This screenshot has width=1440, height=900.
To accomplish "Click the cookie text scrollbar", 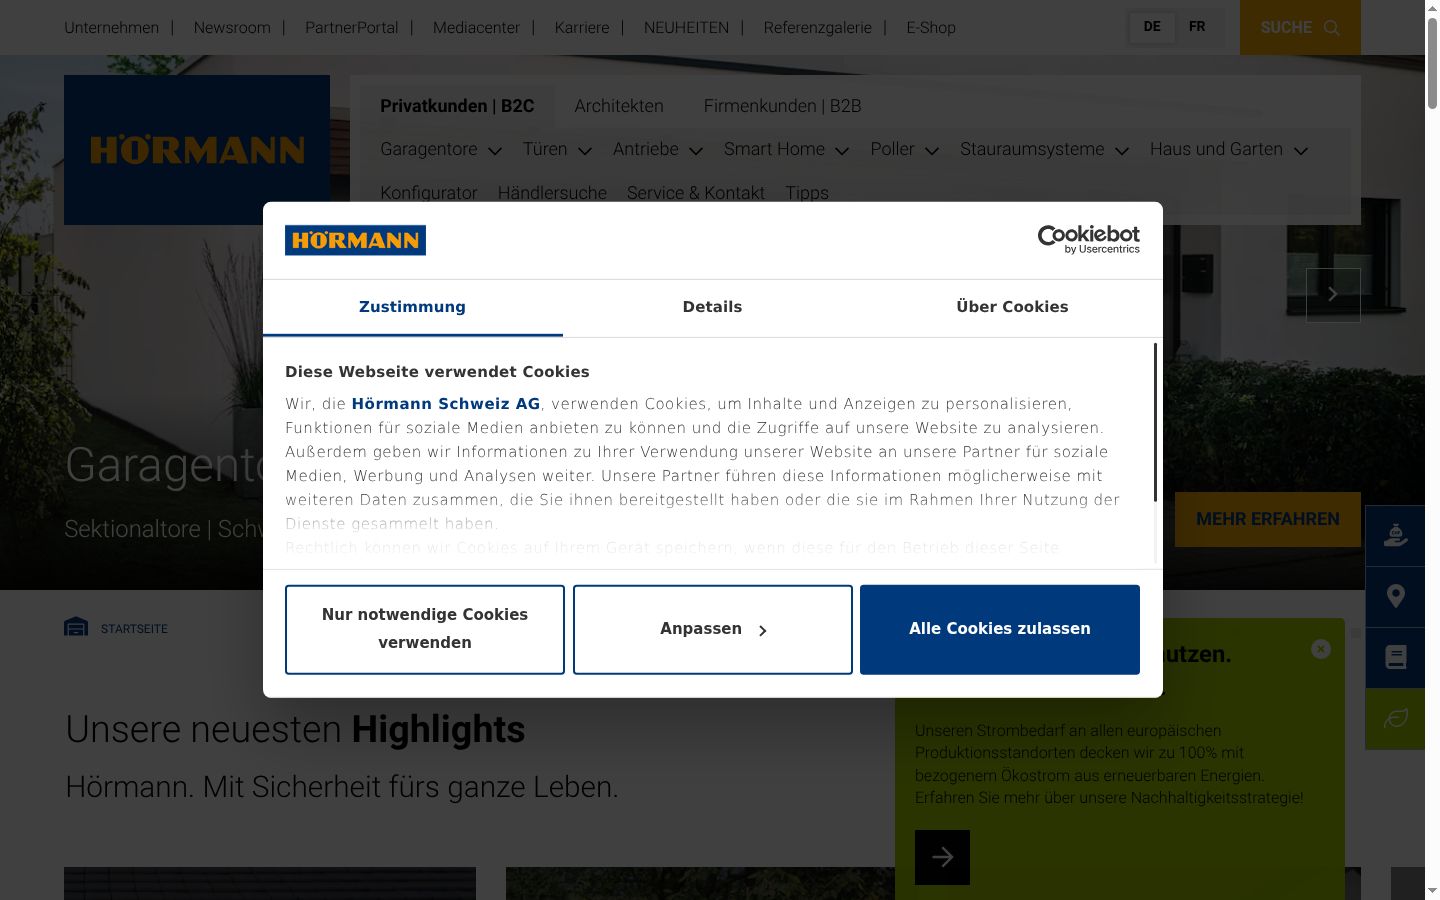I will 1155,422.
